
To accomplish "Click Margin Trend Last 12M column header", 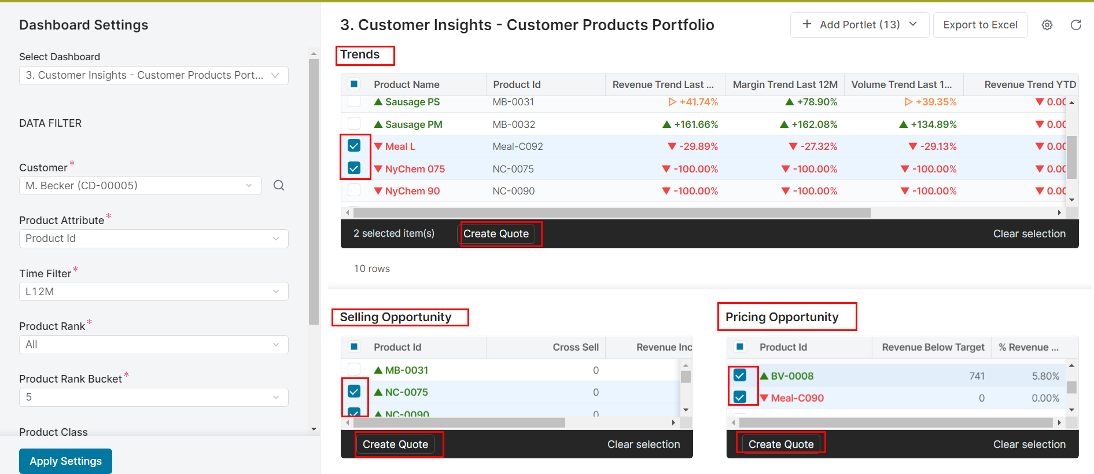I will [784, 84].
